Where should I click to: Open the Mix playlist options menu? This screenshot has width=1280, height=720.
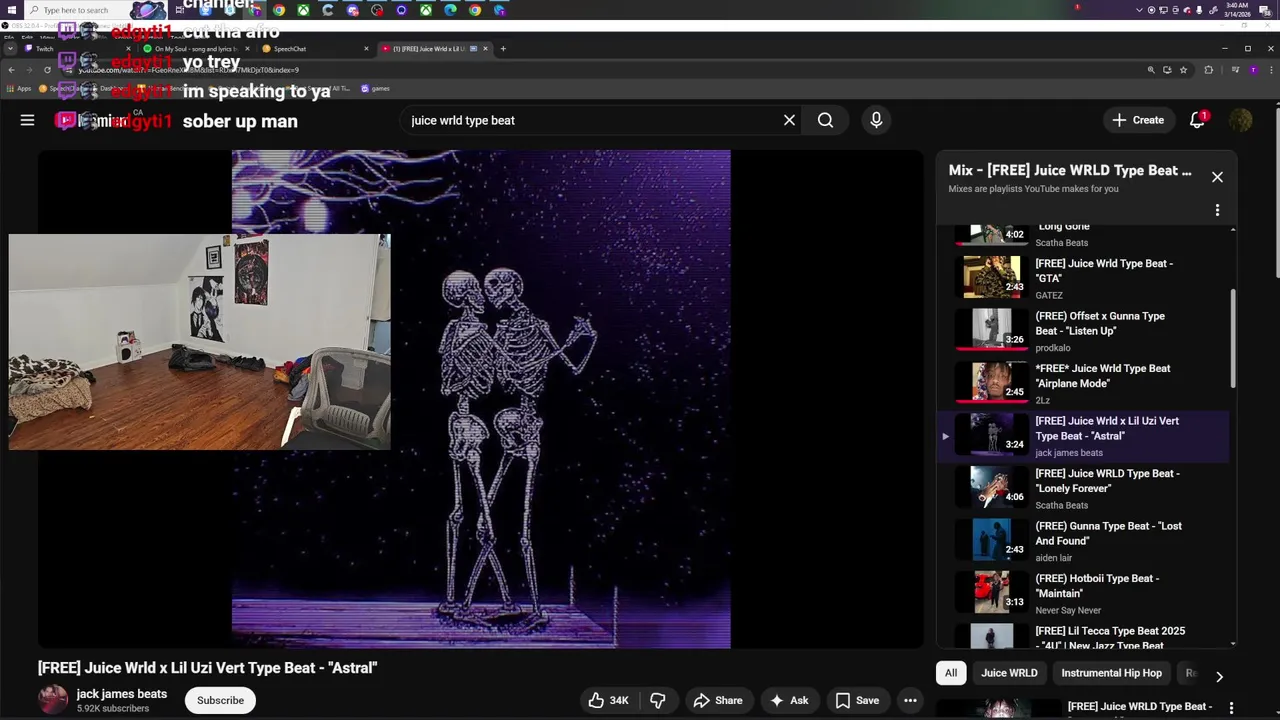pos(1217,210)
